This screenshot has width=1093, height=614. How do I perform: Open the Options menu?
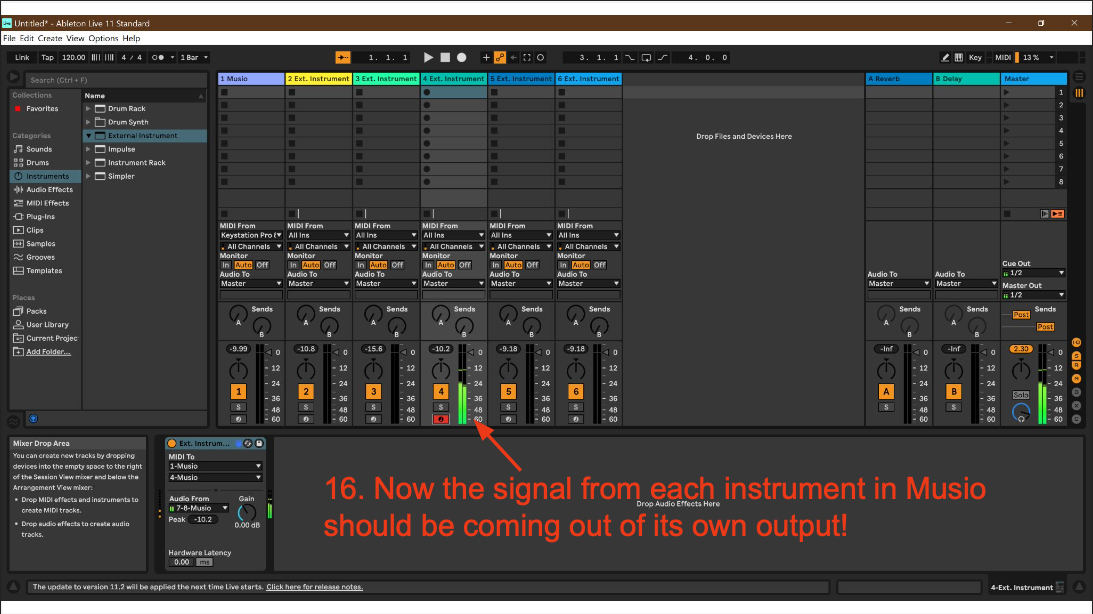[103, 38]
